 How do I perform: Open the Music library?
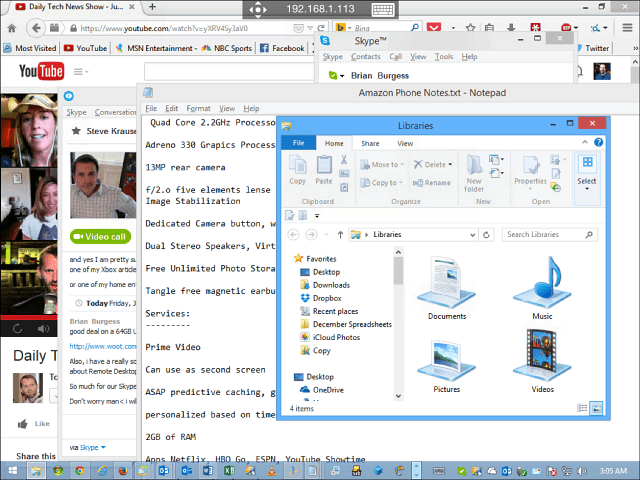pyautogui.click(x=542, y=288)
